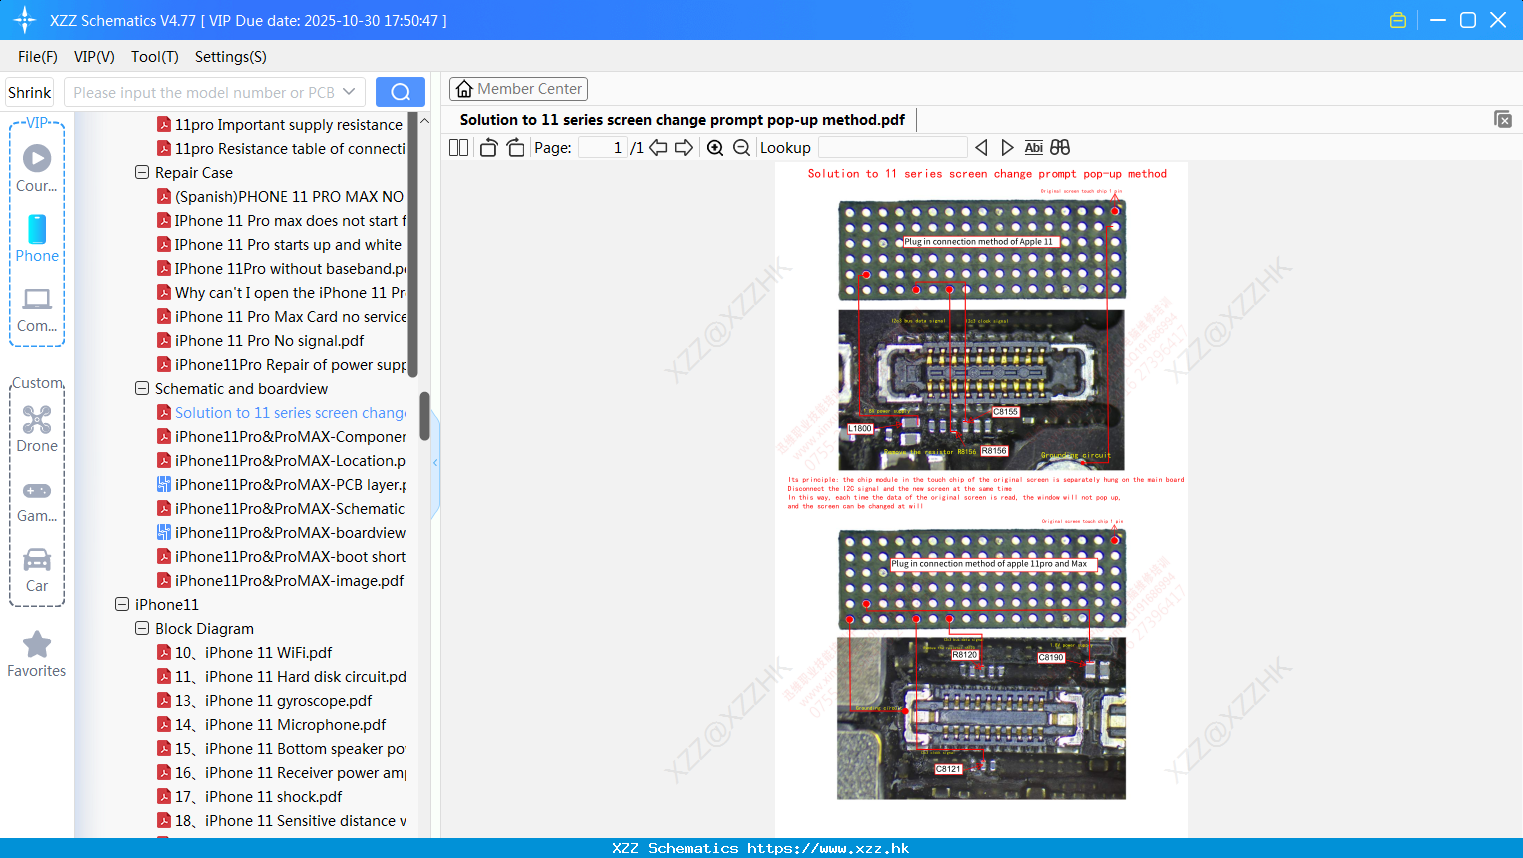Open model number dropdown arrow

(349, 92)
